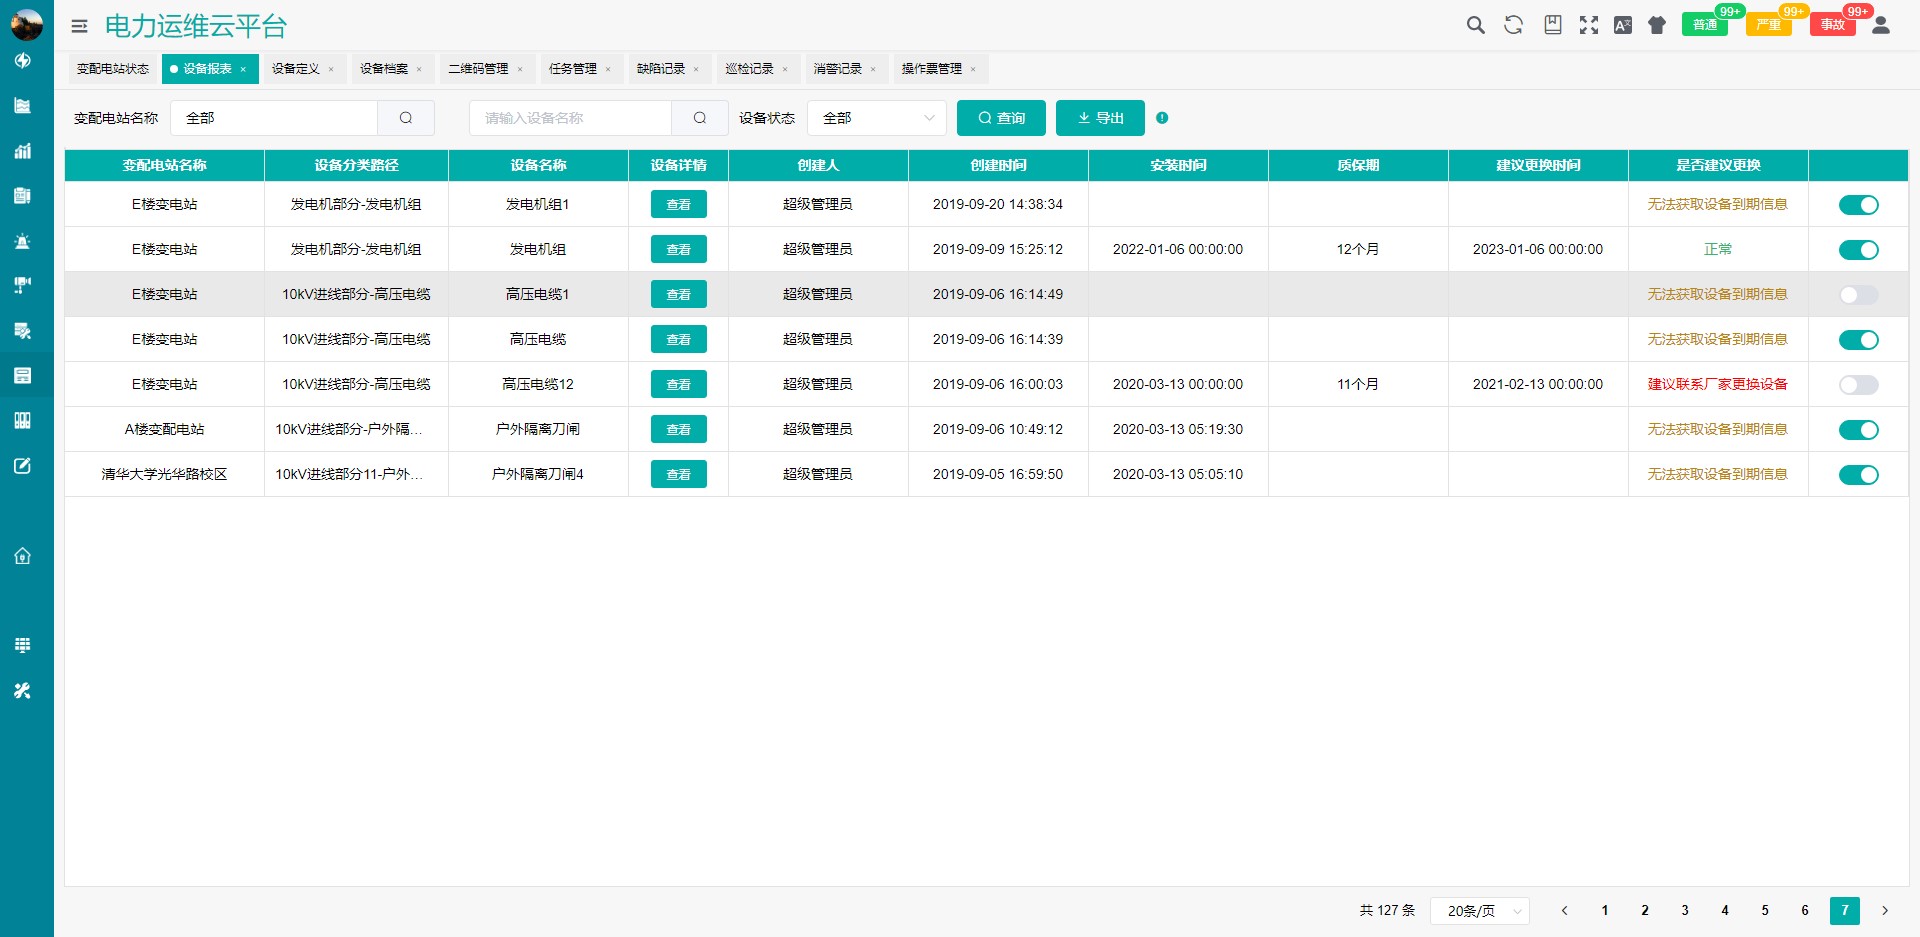Click the fullscreen toggle icon in header
Screen dimensions: 1920x937
(x=1588, y=25)
